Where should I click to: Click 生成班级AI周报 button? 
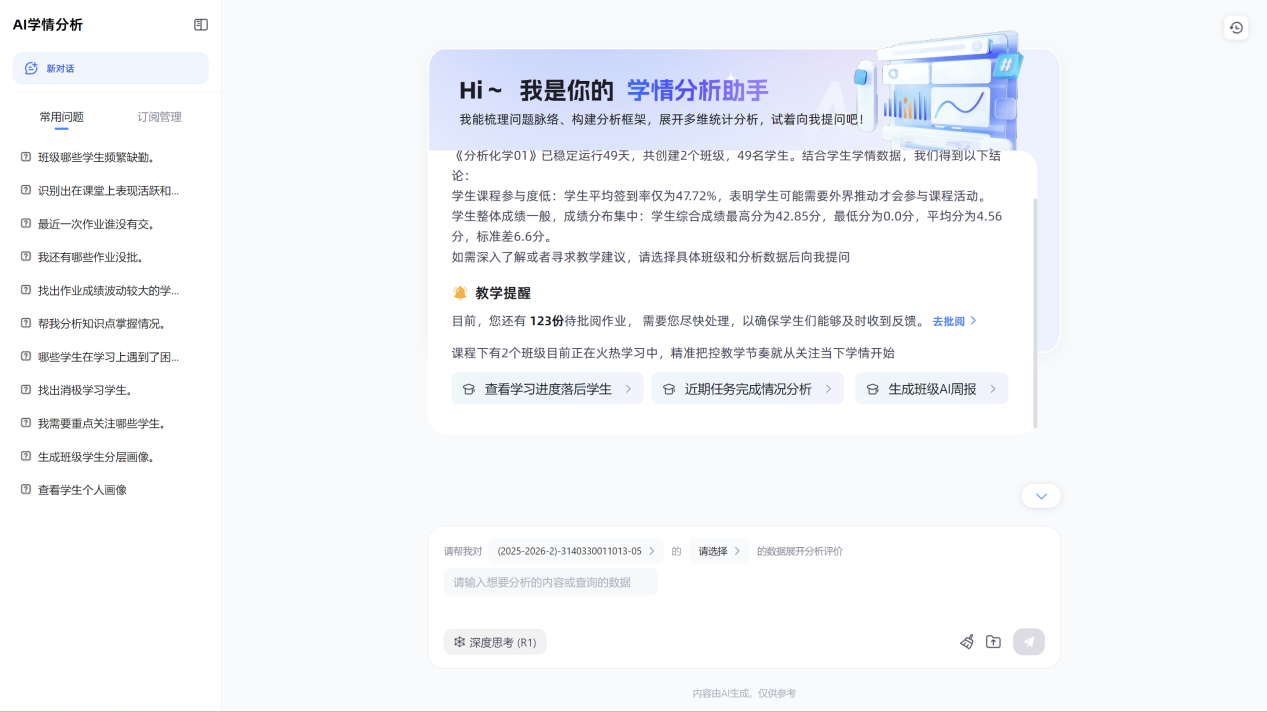coord(931,389)
